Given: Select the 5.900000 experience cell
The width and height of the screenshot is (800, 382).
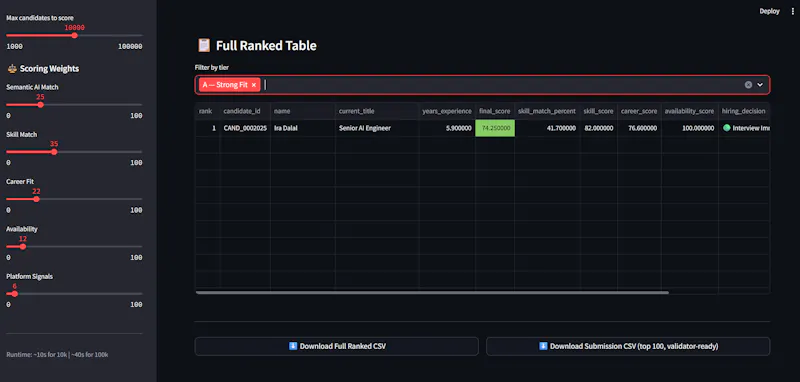Looking at the screenshot, I should (447, 129).
